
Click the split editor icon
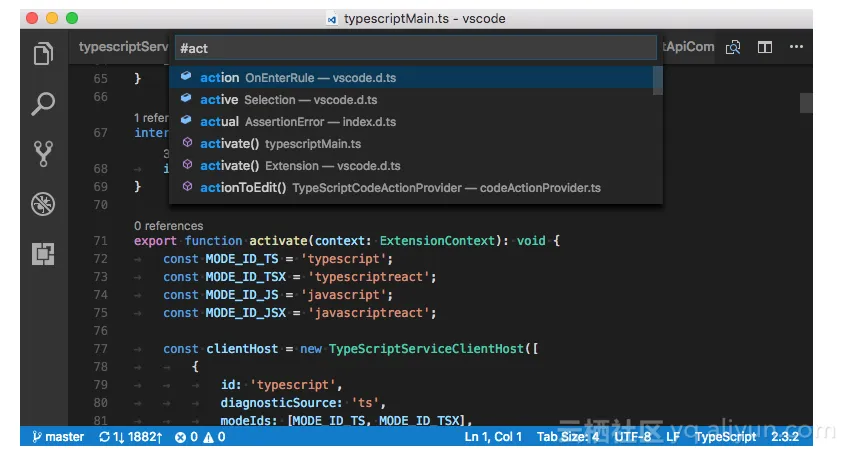(x=765, y=47)
